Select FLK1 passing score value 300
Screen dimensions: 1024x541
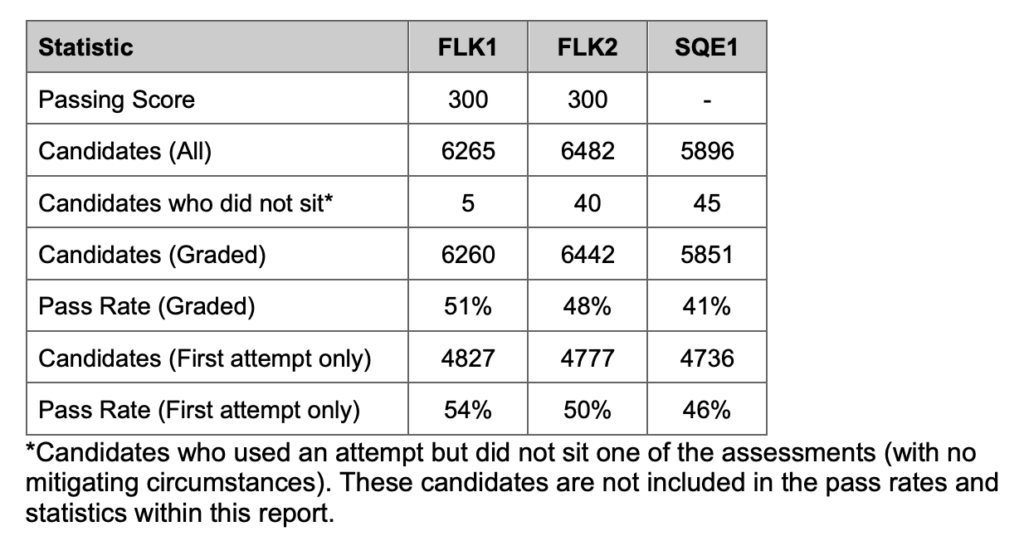(x=468, y=100)
